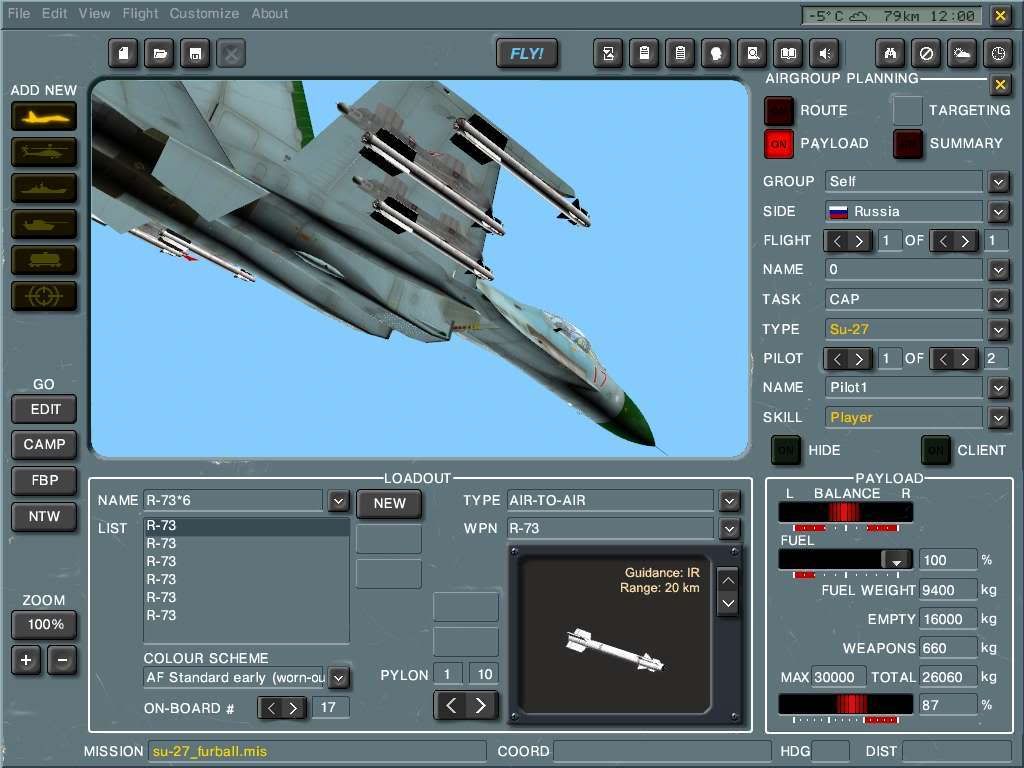
Task: Toggle the PAYLOAD panel switch
Action: [779, 144]
